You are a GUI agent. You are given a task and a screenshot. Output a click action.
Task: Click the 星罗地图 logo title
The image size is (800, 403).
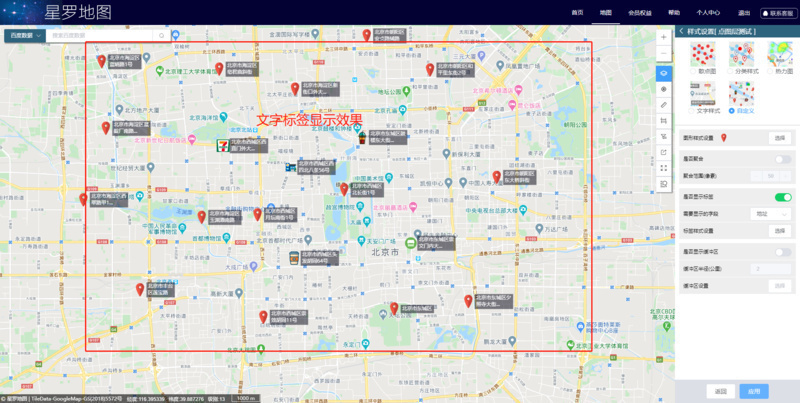(78, 12)
